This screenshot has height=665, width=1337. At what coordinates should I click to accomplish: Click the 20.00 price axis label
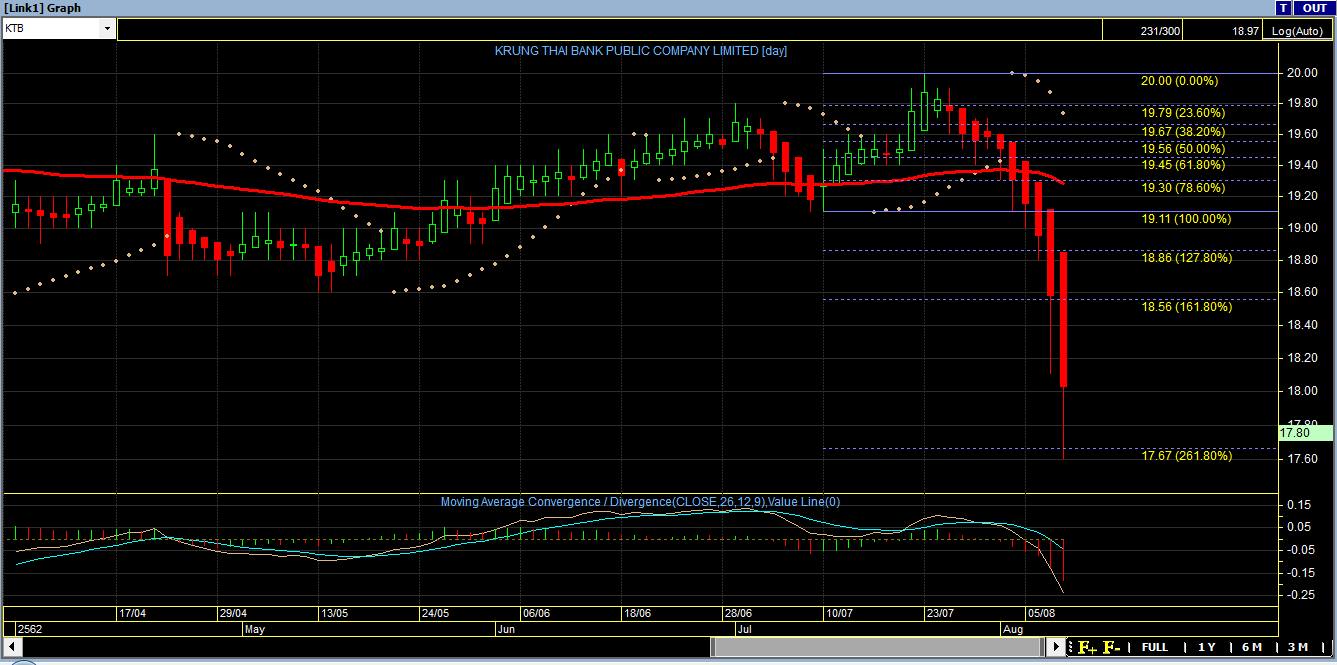click(x=1301, y=73)
